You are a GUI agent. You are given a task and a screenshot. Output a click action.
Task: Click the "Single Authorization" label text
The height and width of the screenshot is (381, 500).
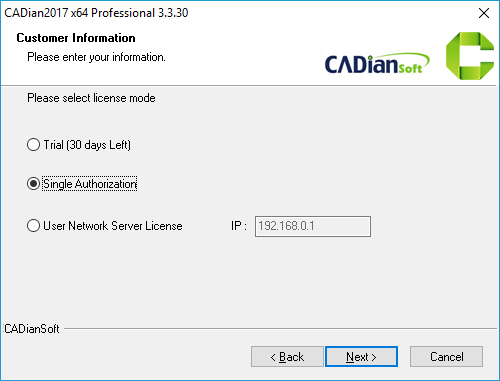(90, 184)
